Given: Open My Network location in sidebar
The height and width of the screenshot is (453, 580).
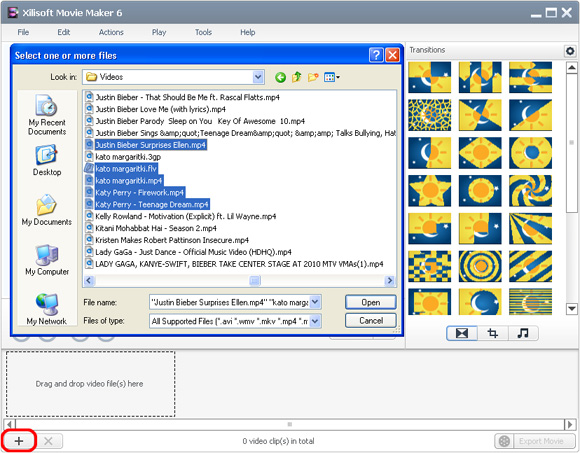Looking at the screenshot, I should coord(47,309).
